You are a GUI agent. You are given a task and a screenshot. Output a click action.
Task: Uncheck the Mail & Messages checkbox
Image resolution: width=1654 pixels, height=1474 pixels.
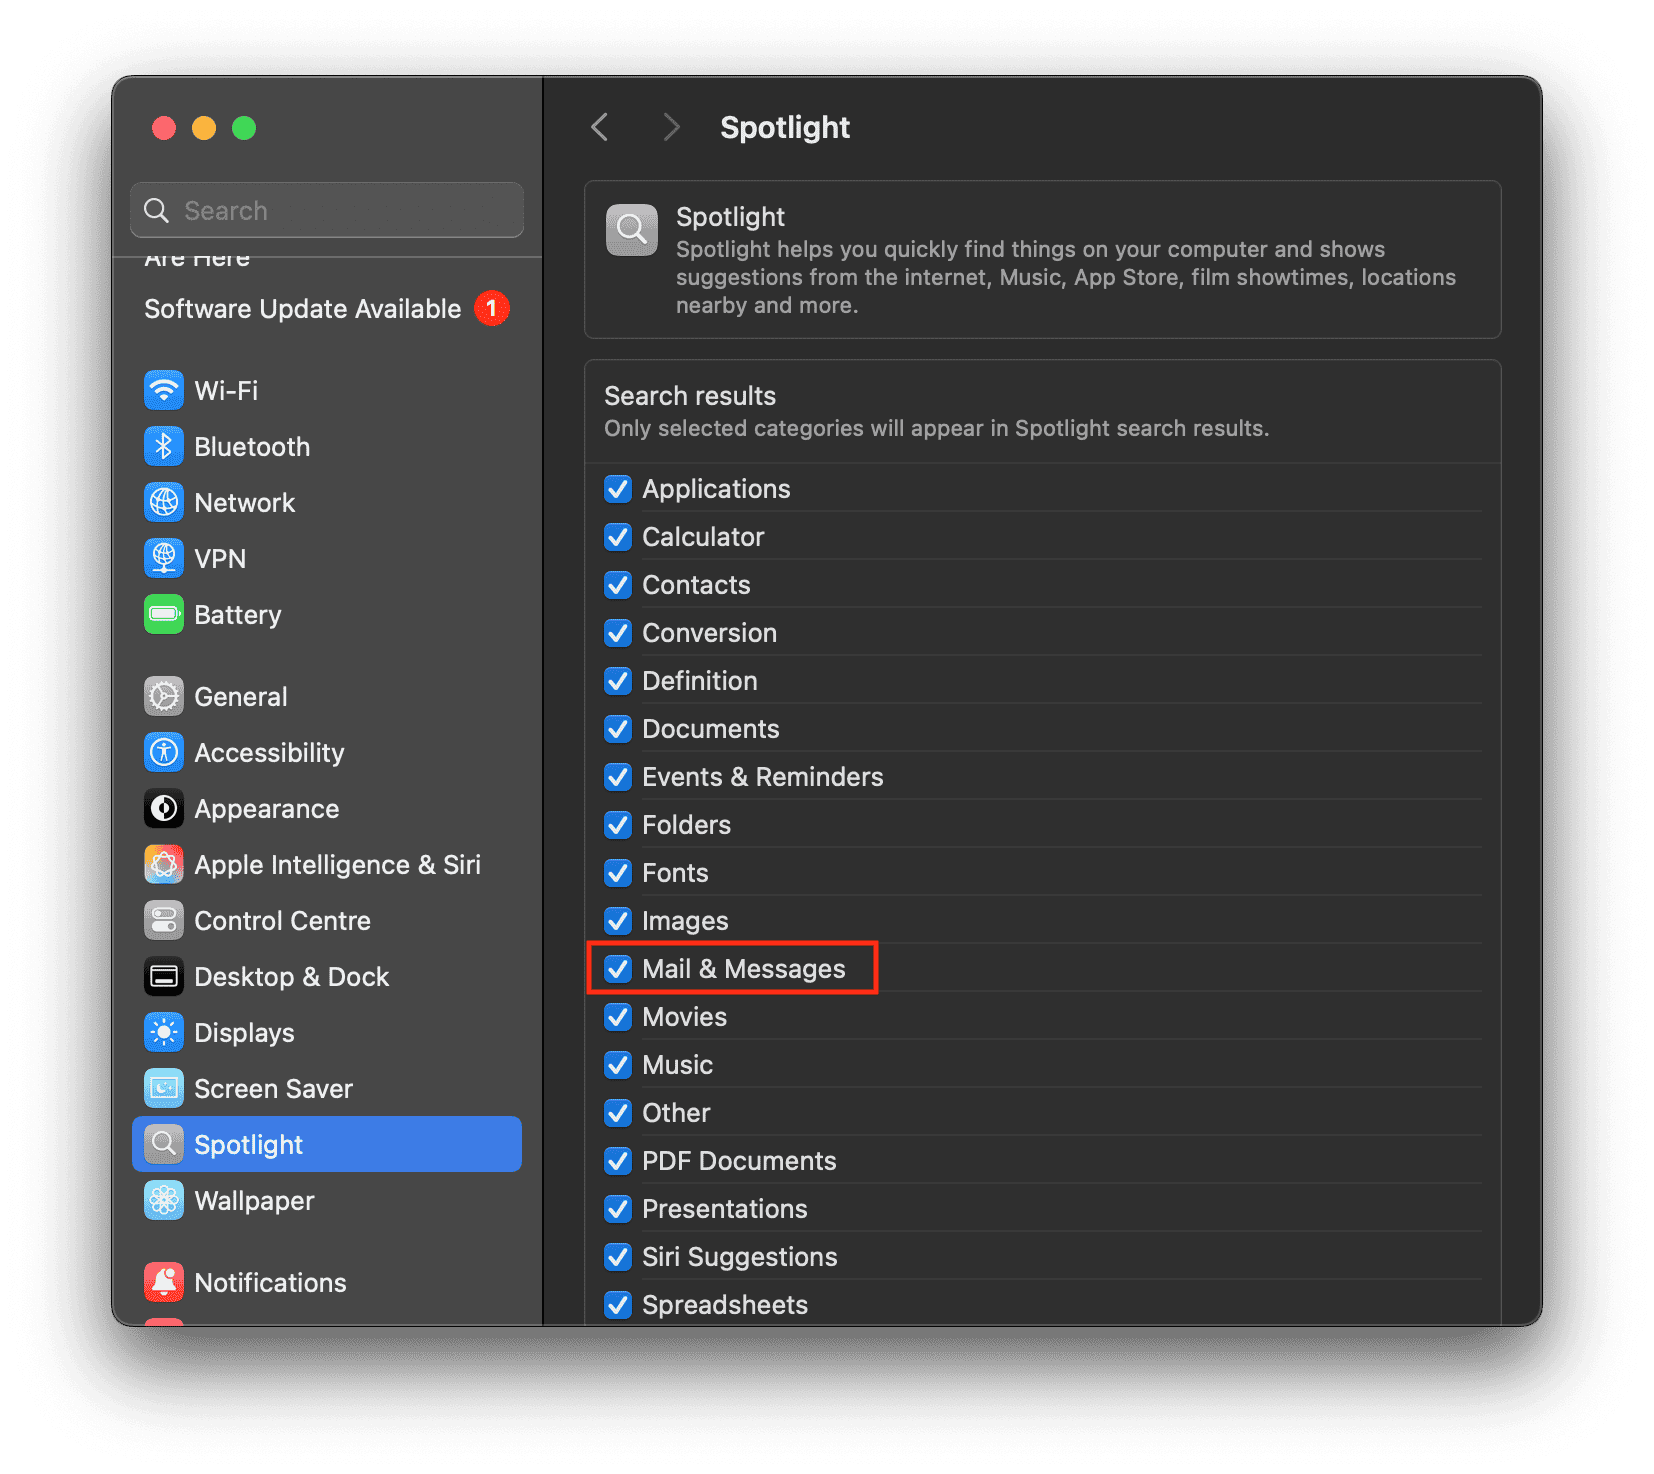coord(618,968)
